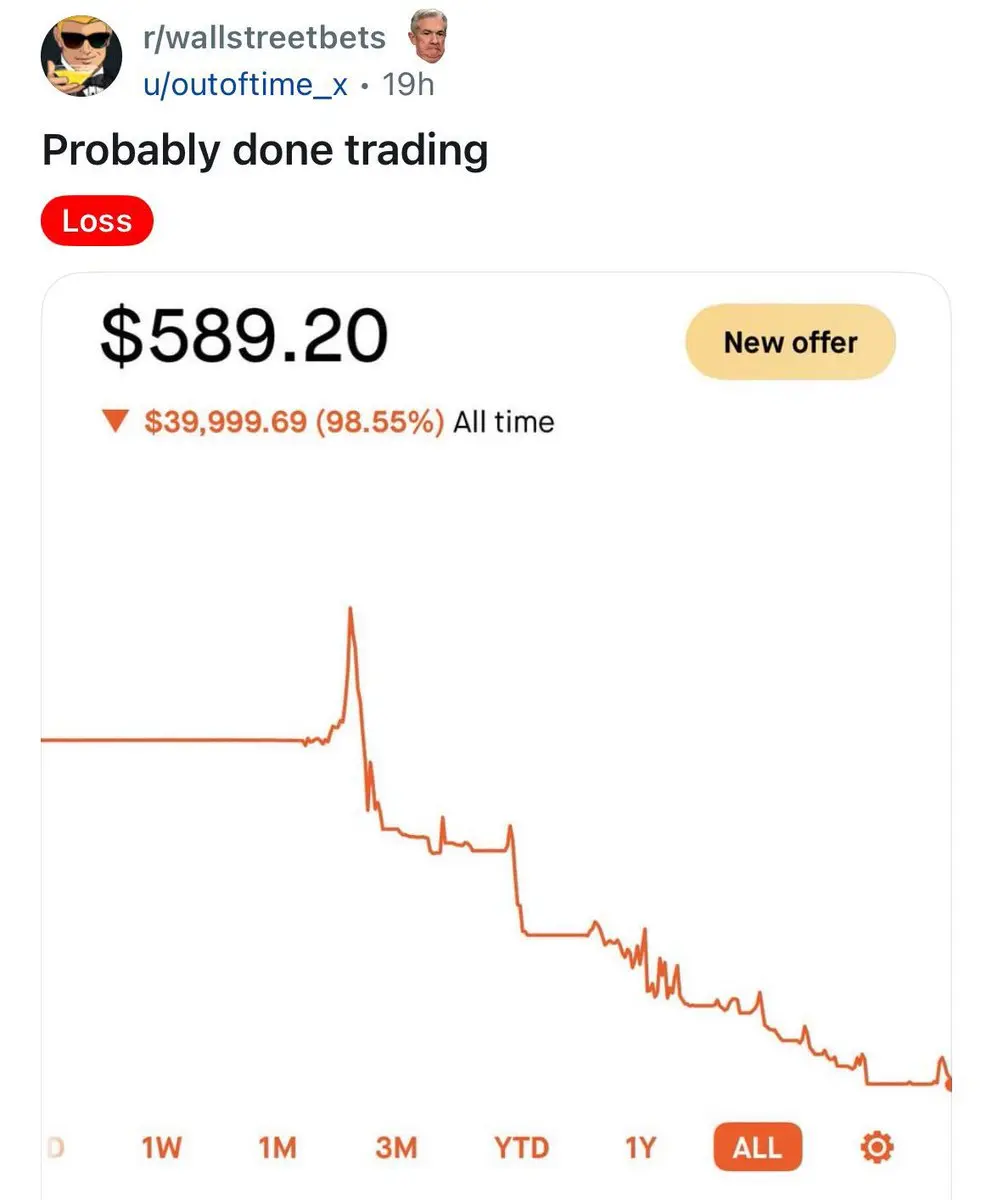Select the highlighted ALL range tab

(x=757, y=1147)
